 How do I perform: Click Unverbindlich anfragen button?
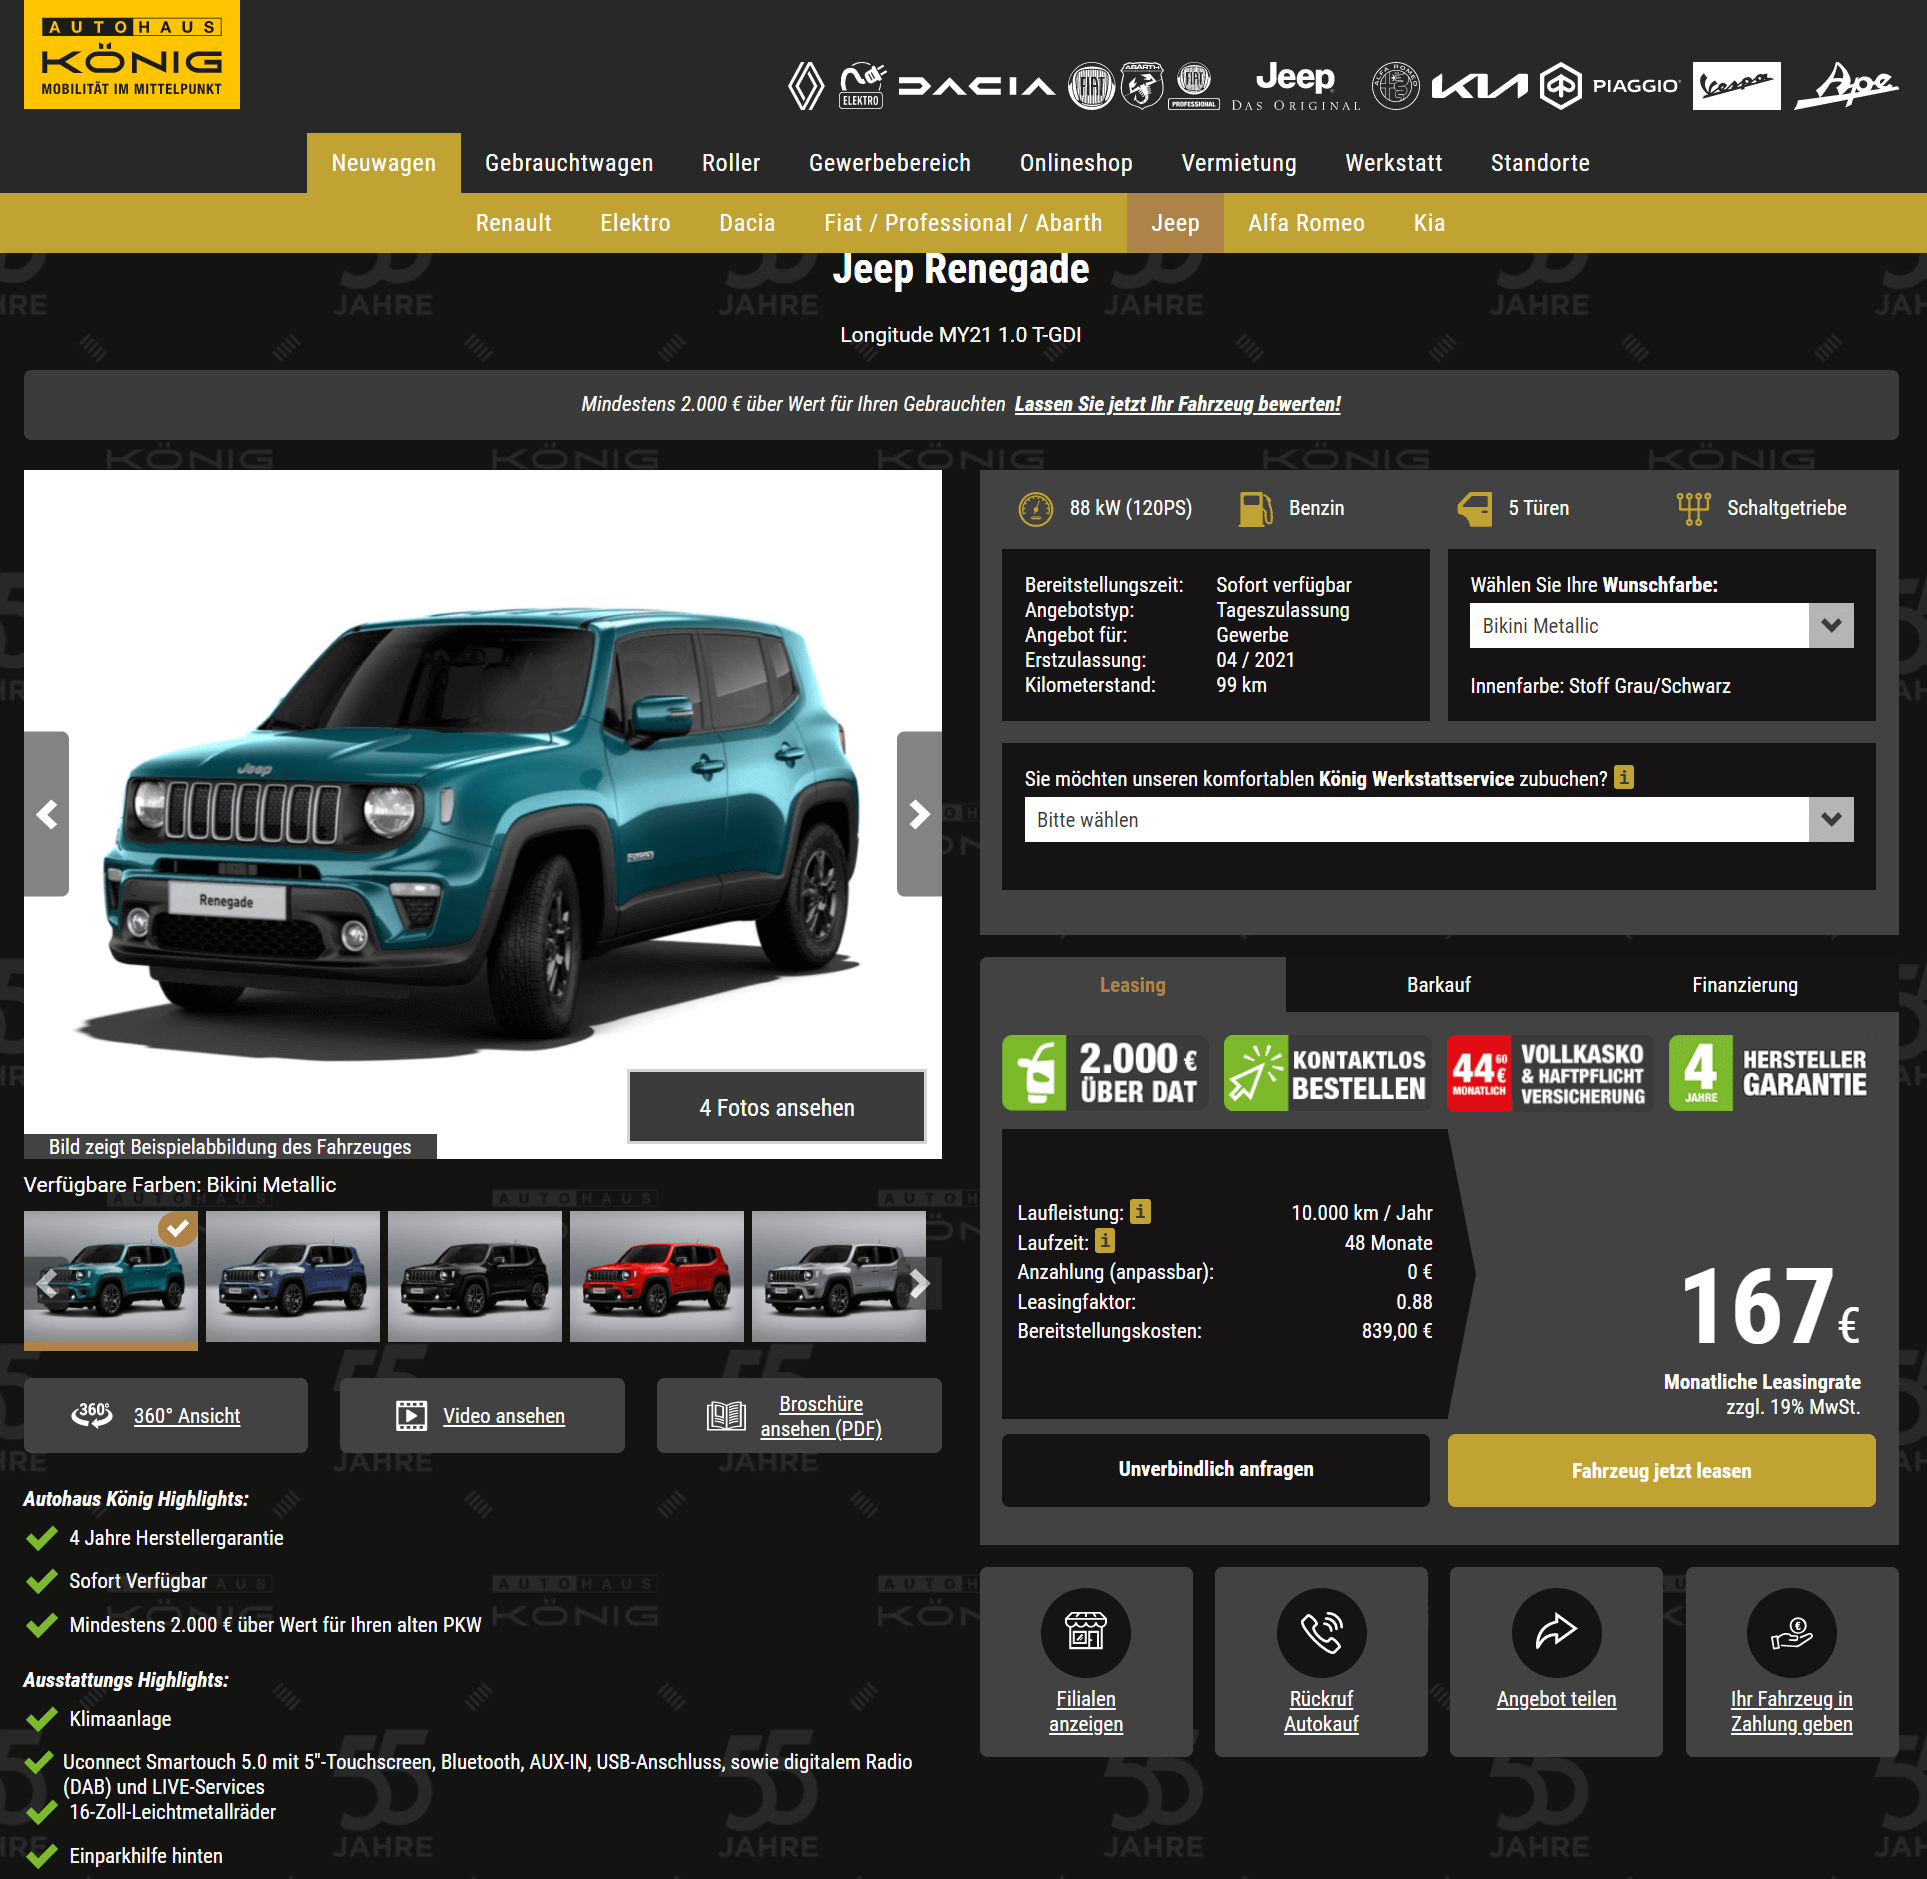(1216, 1469)
